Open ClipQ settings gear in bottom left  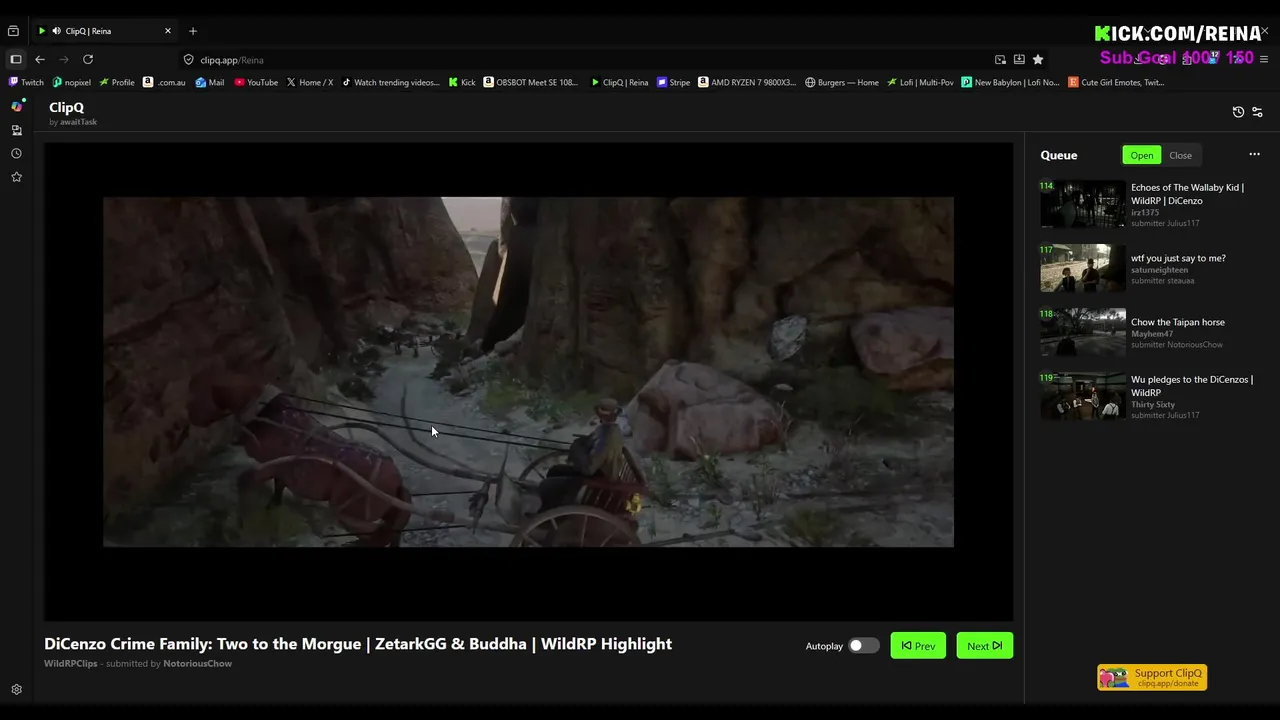click(x=16, y=690)
